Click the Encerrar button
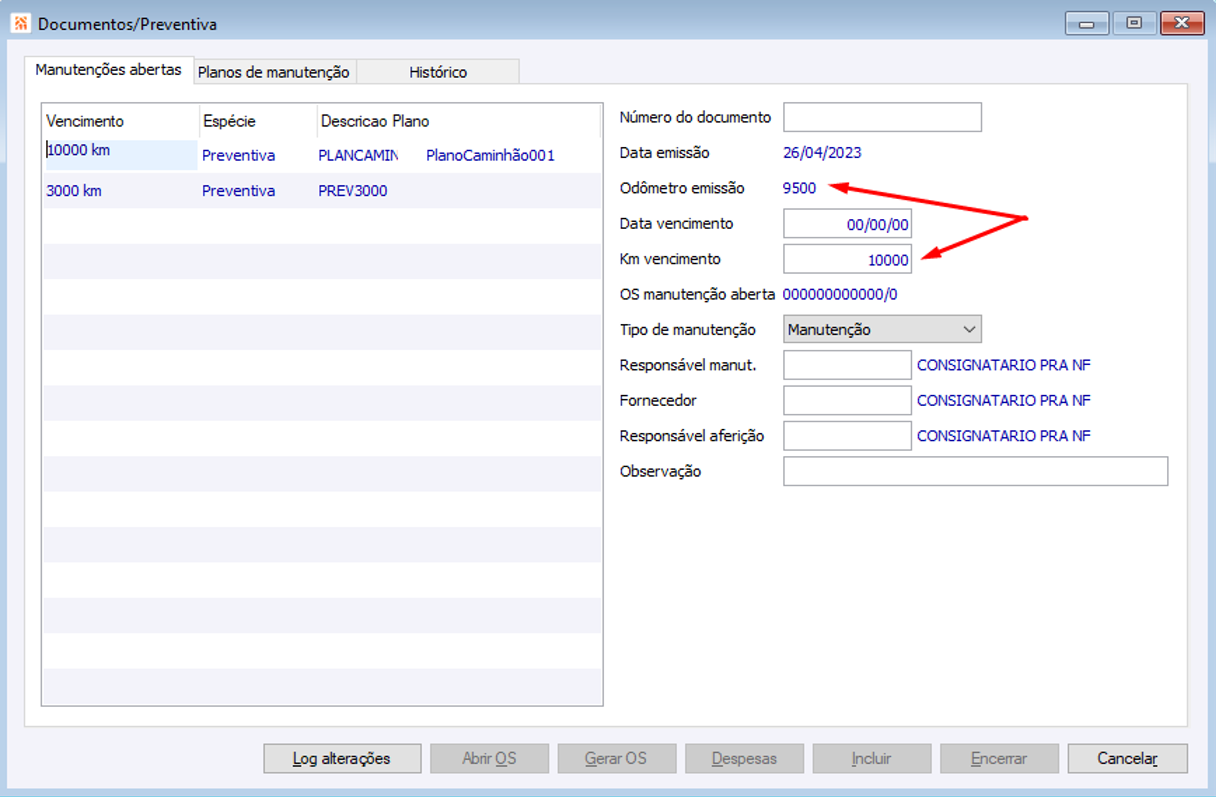The width and height of the screenshot is (1216, 797). tap(999, 758)
